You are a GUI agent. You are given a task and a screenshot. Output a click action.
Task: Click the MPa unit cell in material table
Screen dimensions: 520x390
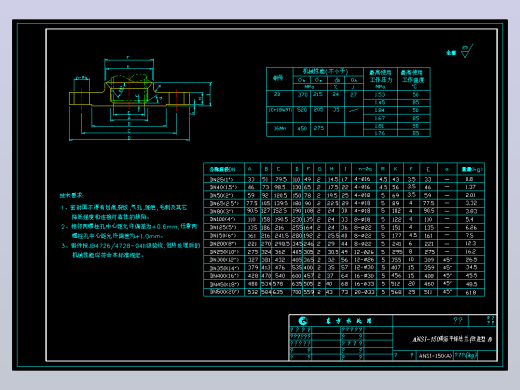pyautogui.click(x=310, y=87)
